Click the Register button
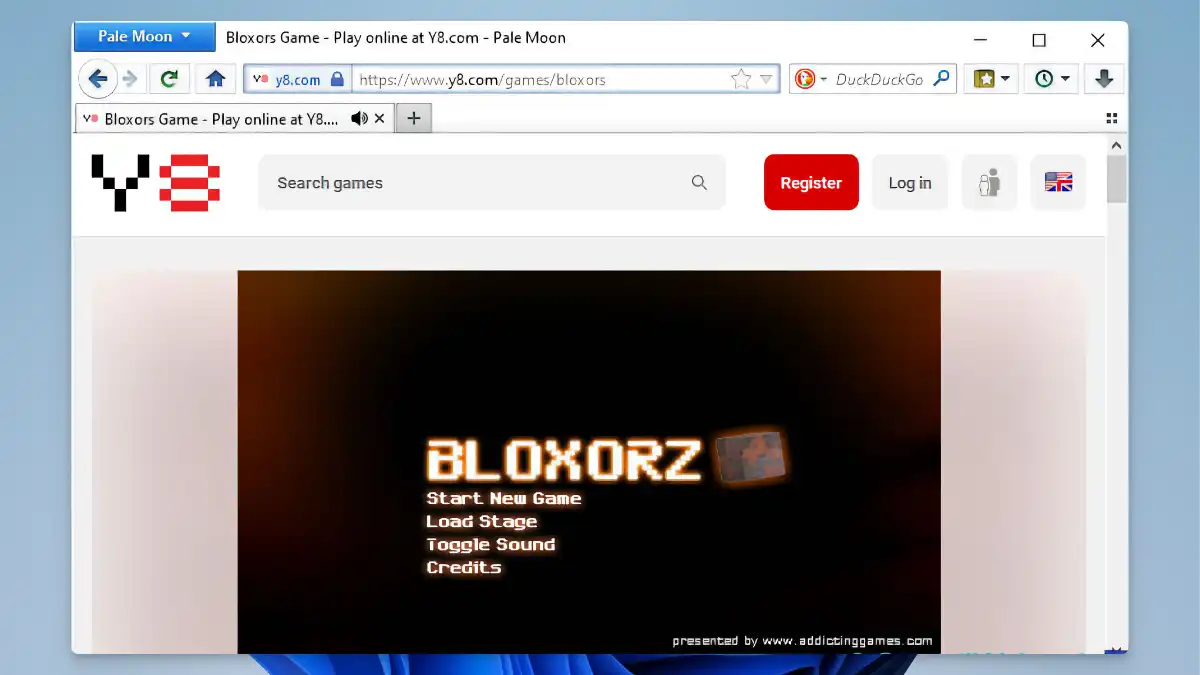 [811, 182]
